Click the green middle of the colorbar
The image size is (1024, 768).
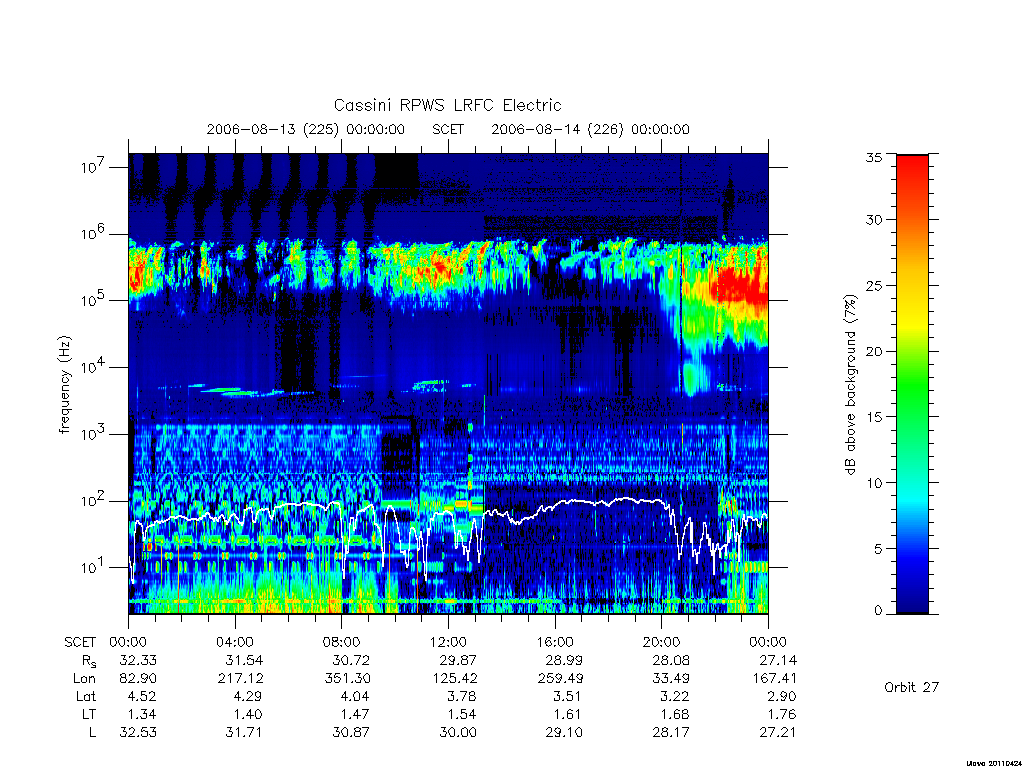(912, 384)
